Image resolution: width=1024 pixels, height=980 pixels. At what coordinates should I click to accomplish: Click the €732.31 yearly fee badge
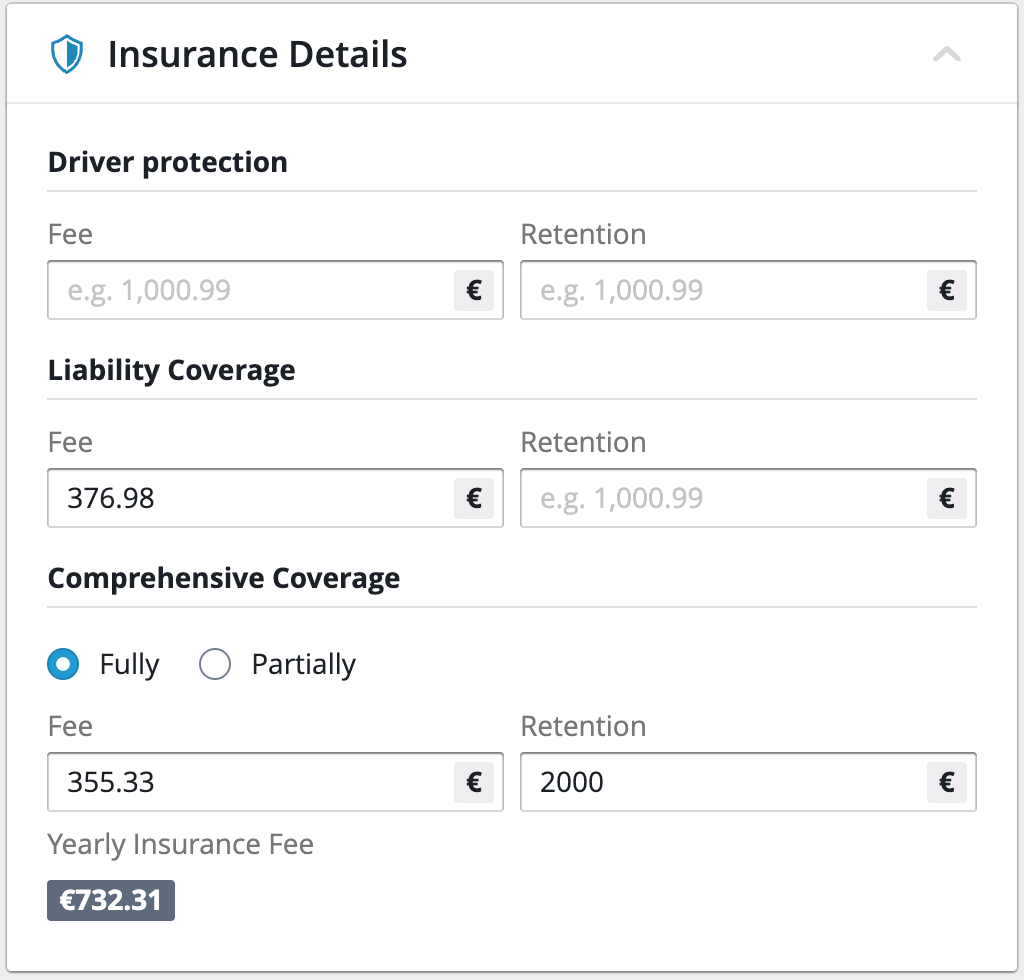click(x=111, y=900)
